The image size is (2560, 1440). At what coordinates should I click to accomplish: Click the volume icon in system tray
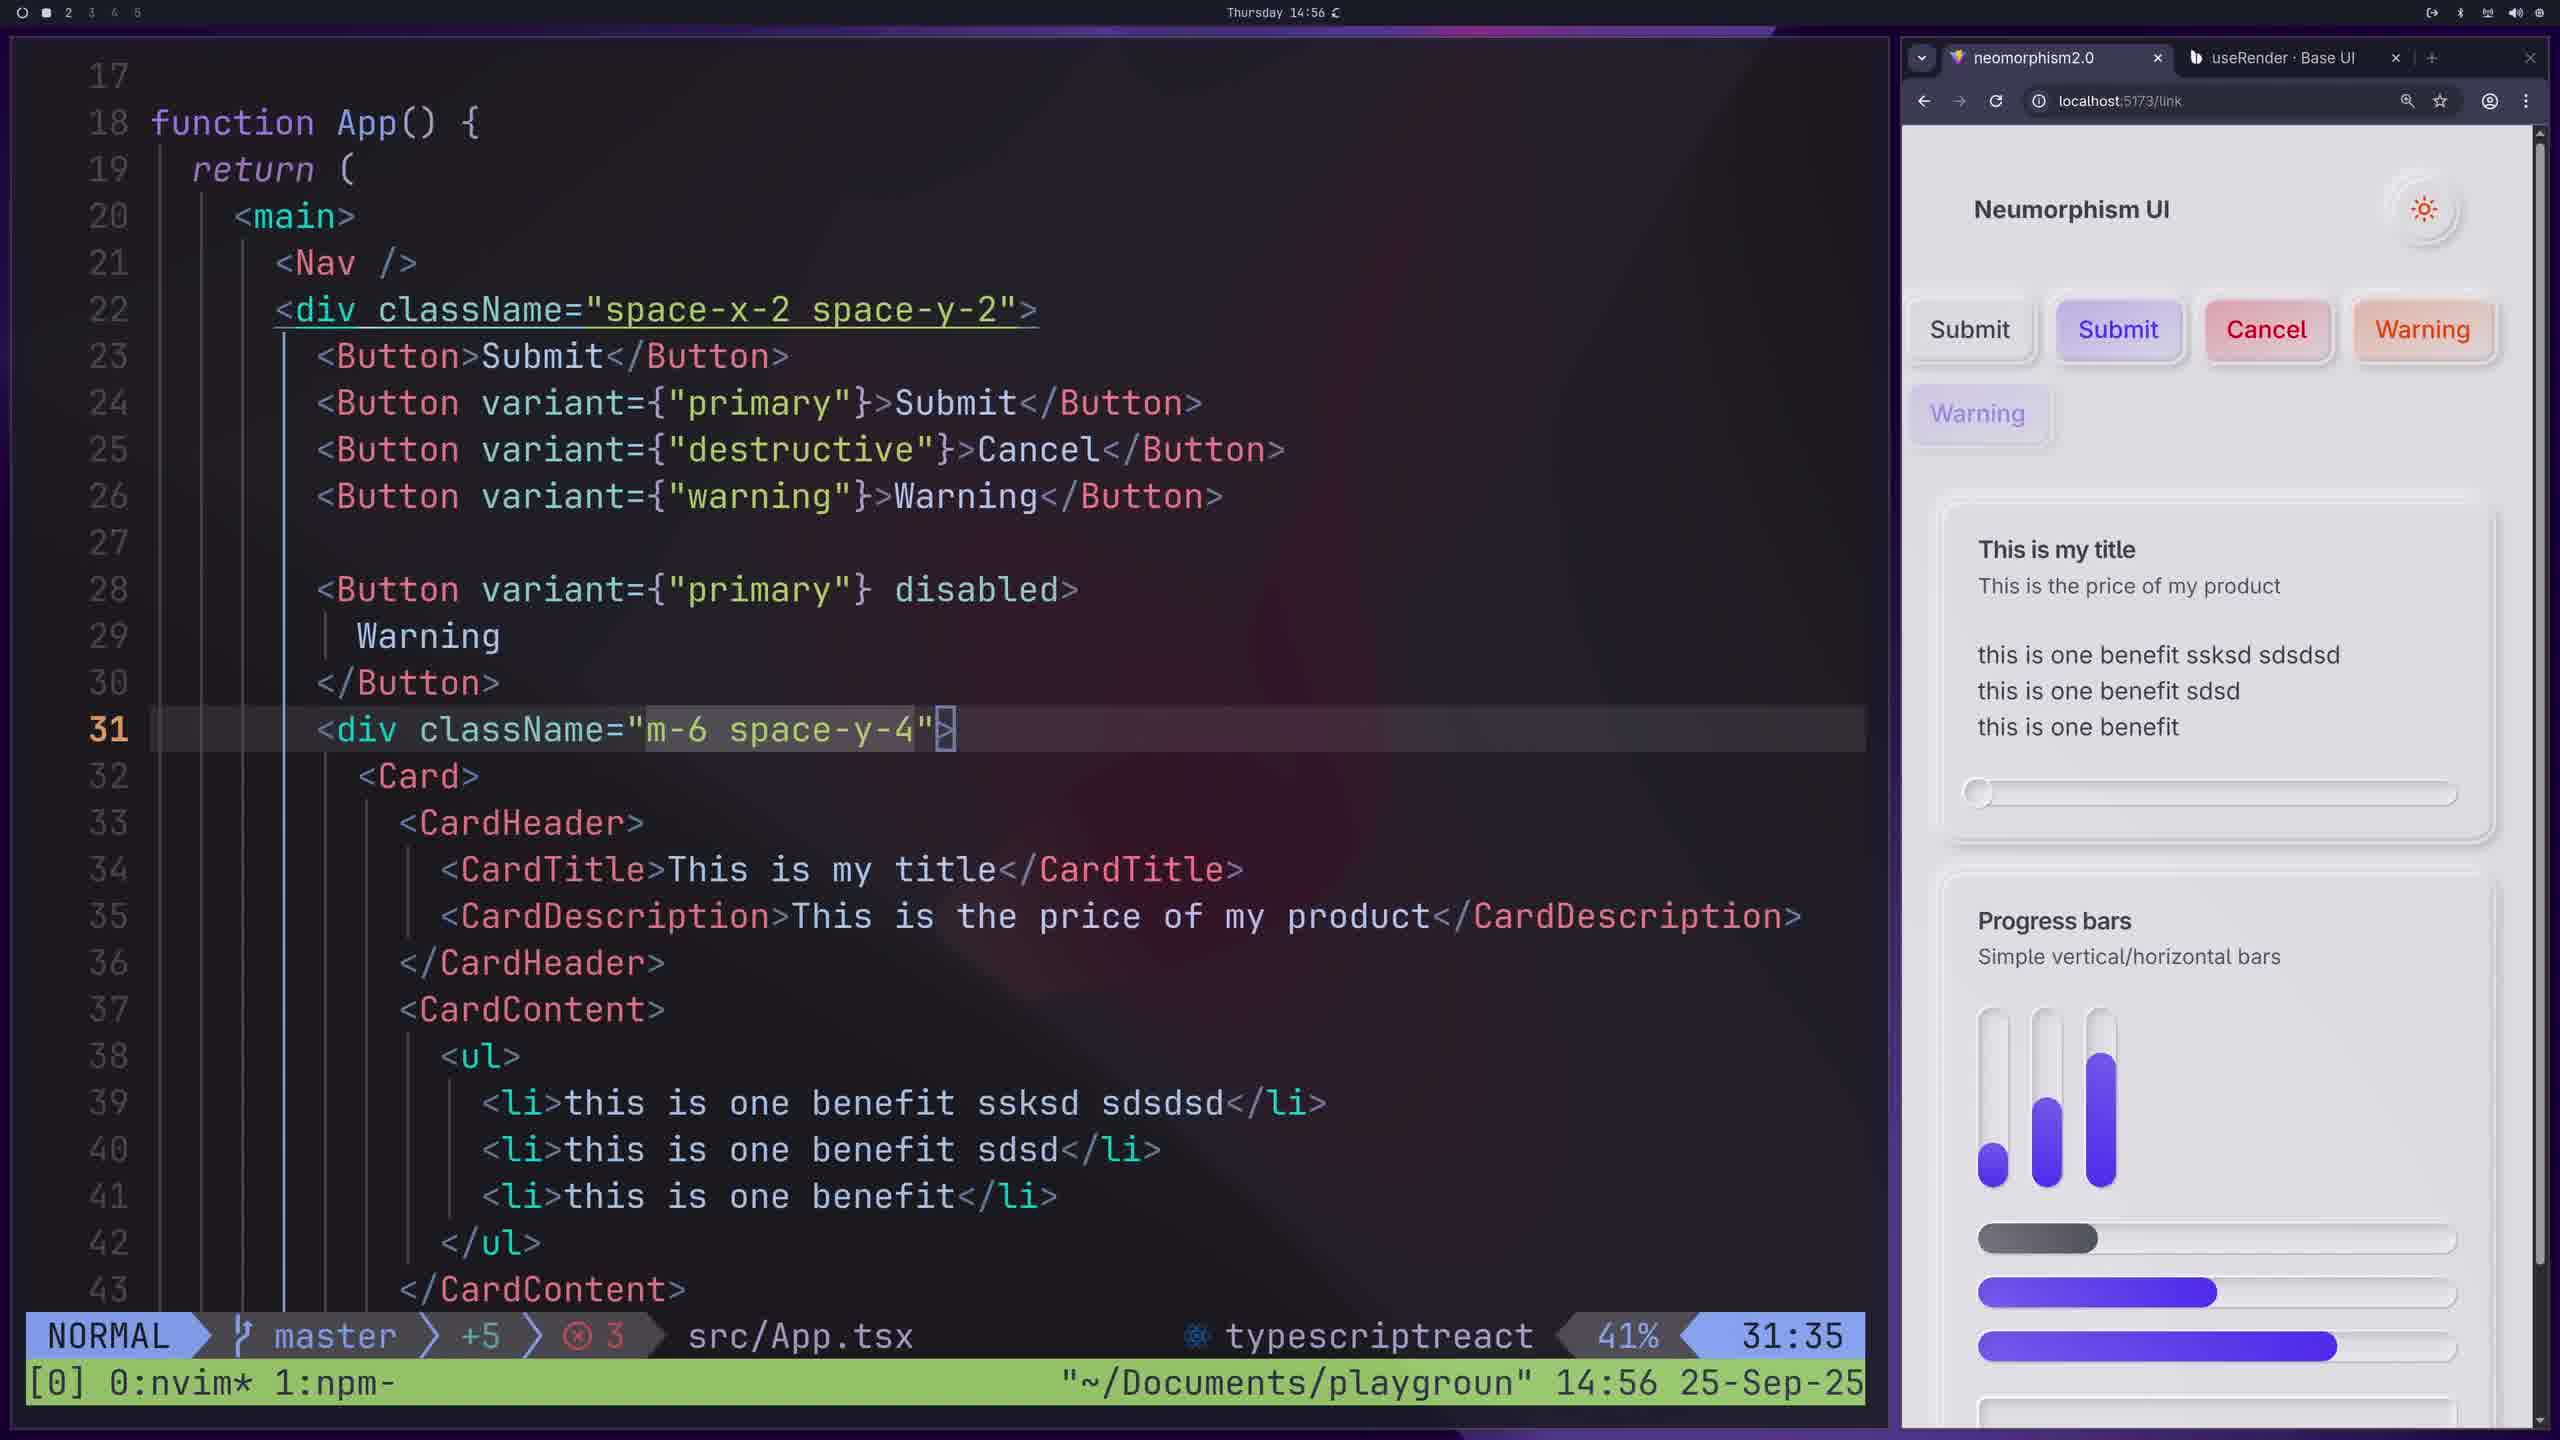click(2515, 13)
